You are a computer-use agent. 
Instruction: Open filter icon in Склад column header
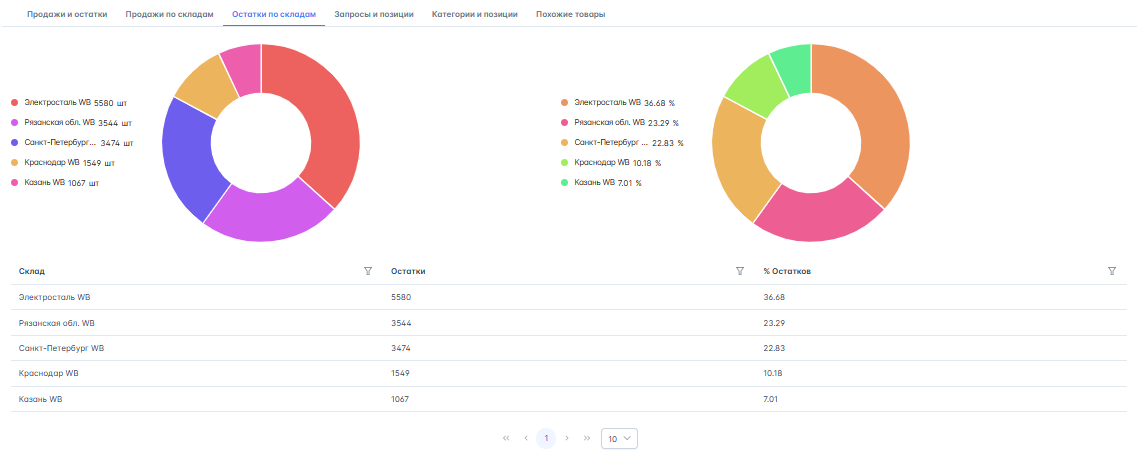pos(368,271)
